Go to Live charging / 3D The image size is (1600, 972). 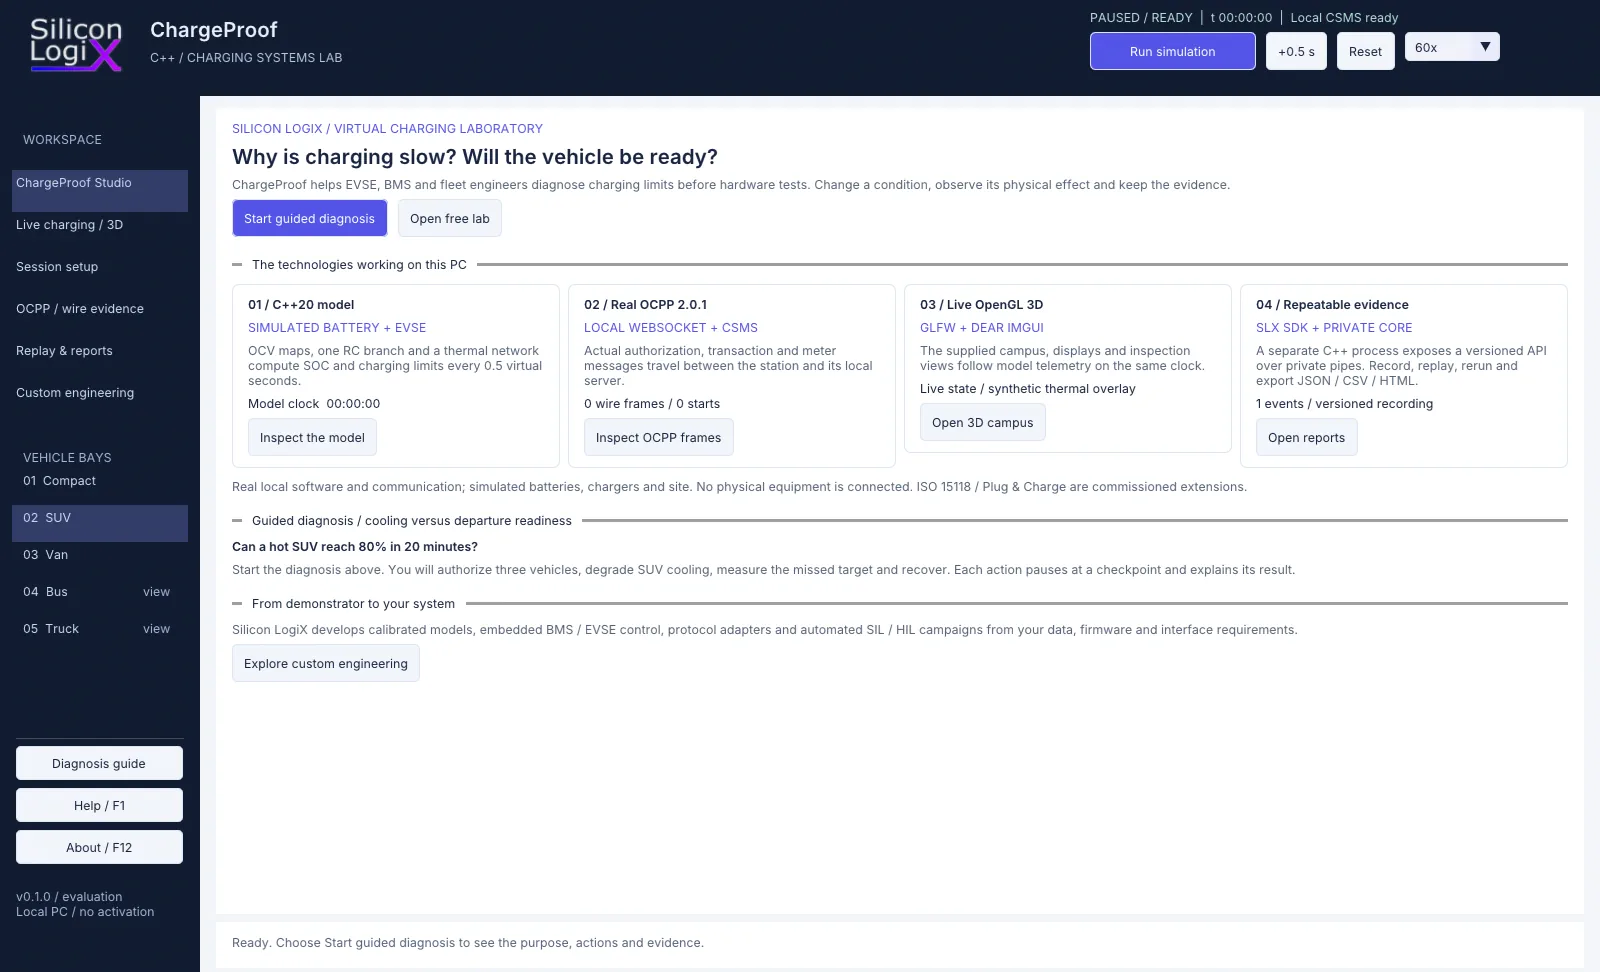coord(100,225)
